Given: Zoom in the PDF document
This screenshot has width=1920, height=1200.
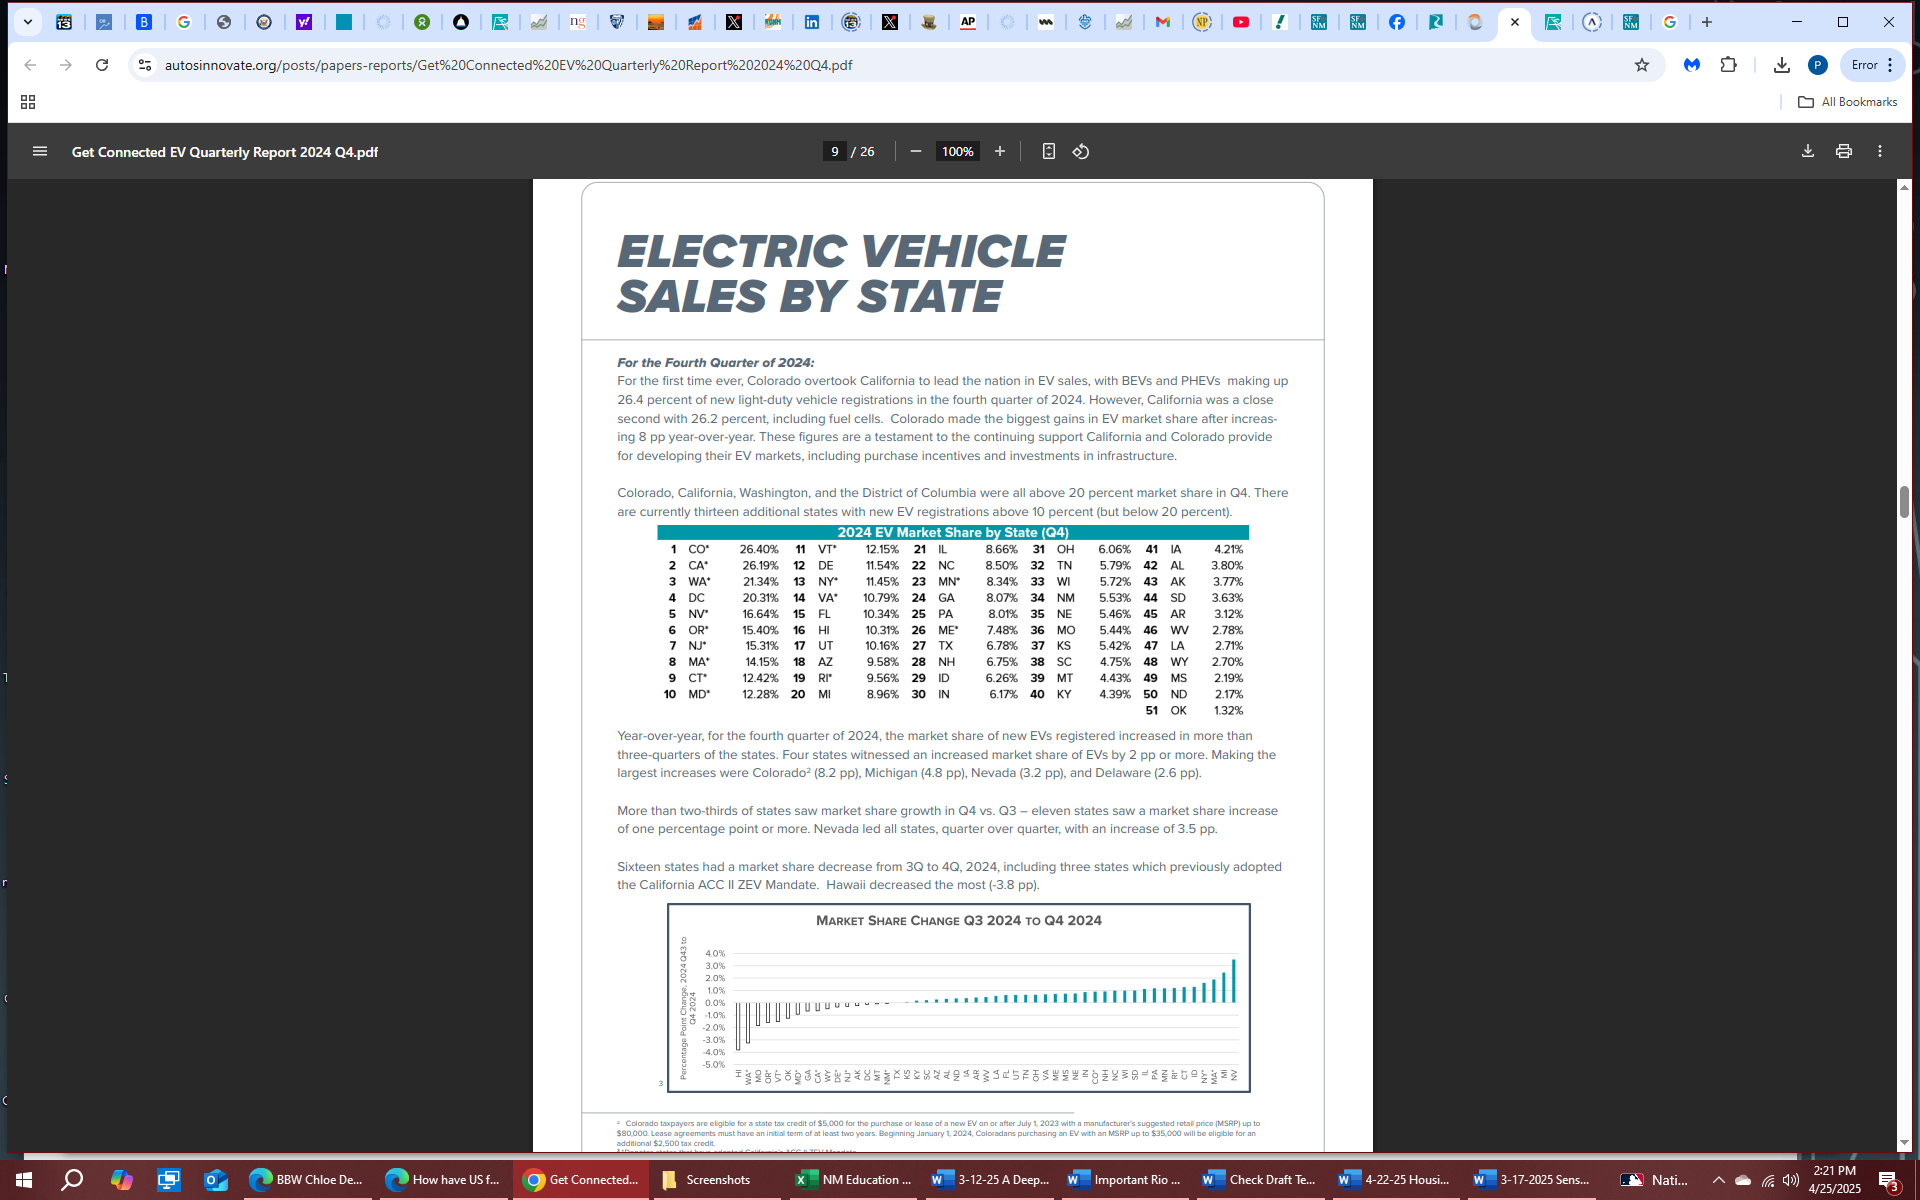Looking at the screenshot, I should pos(999,151).
